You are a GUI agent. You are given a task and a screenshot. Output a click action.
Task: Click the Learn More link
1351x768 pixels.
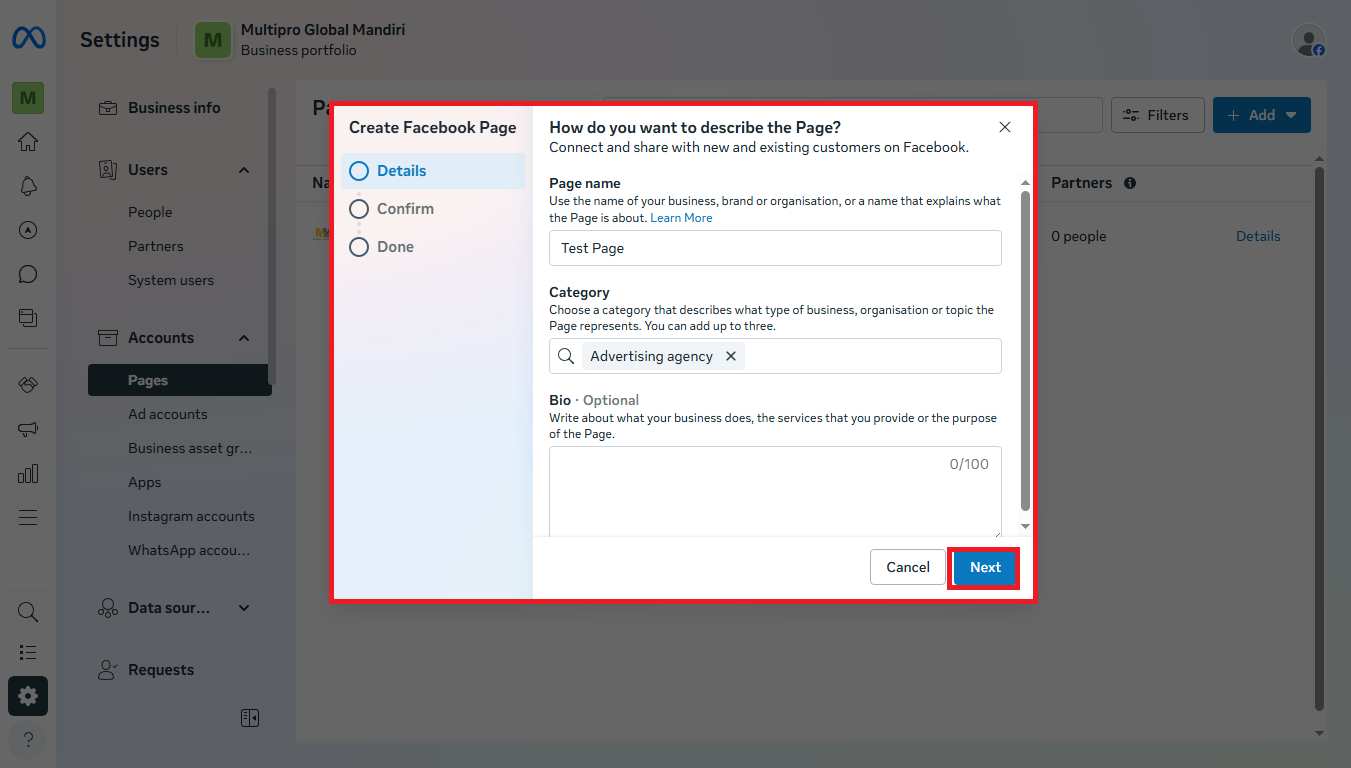tap(681, 217)
